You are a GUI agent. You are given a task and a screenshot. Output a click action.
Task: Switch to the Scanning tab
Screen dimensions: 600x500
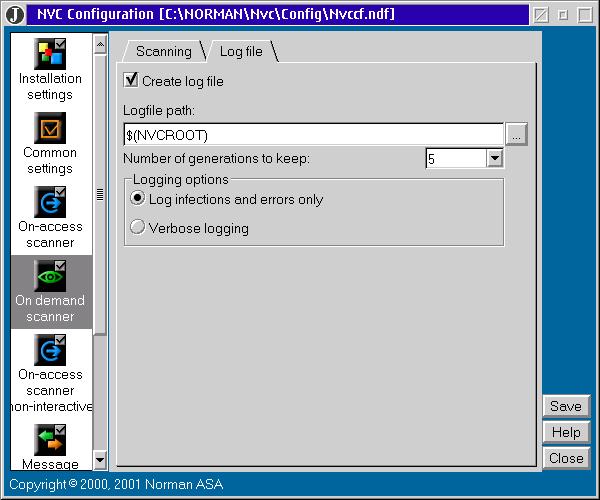point(164,51)
